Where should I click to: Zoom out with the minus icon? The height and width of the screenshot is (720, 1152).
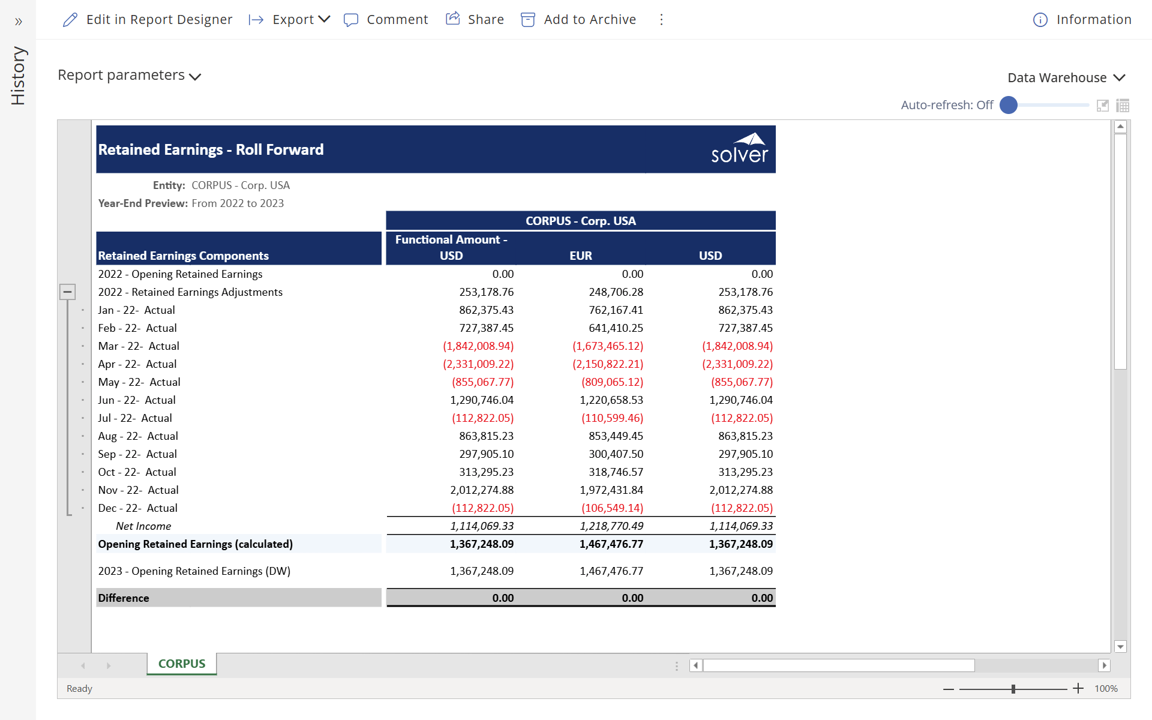click(948, 688)
